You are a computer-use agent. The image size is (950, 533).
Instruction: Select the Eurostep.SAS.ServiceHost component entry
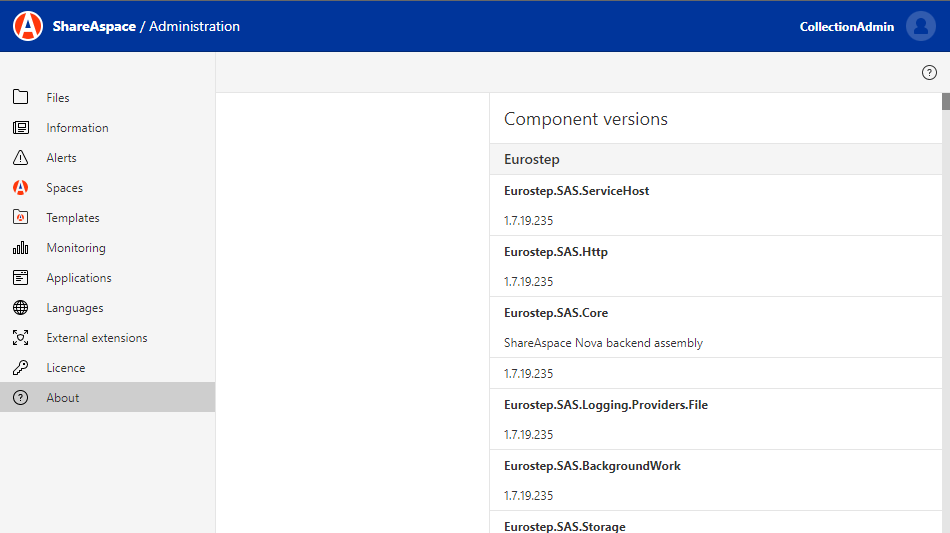pos(576,191)
